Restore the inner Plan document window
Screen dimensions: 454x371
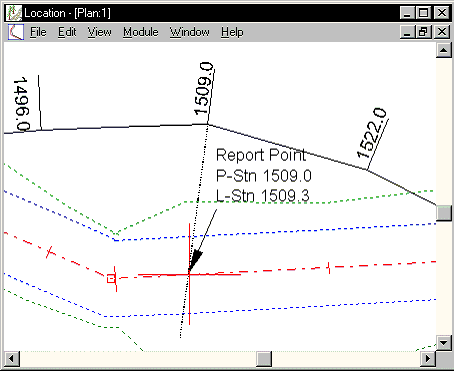pyautogui.click(x=424, y=32)
